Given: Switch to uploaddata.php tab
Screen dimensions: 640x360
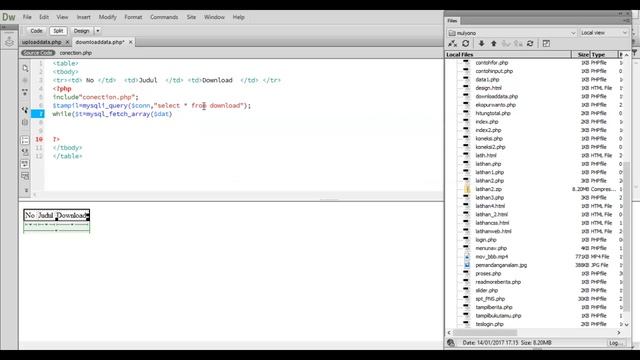Looking at the screenshot, I should pos(42,42).
